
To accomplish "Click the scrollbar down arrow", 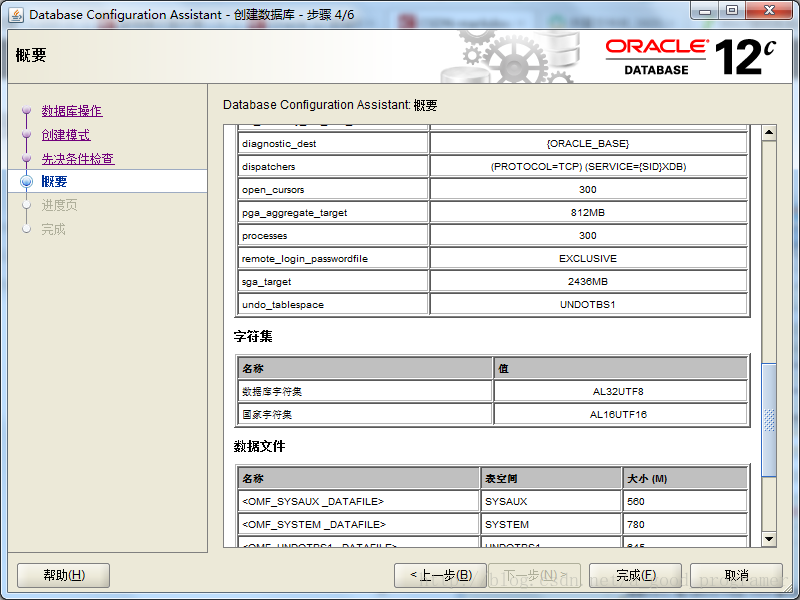I will pos(769,539).
